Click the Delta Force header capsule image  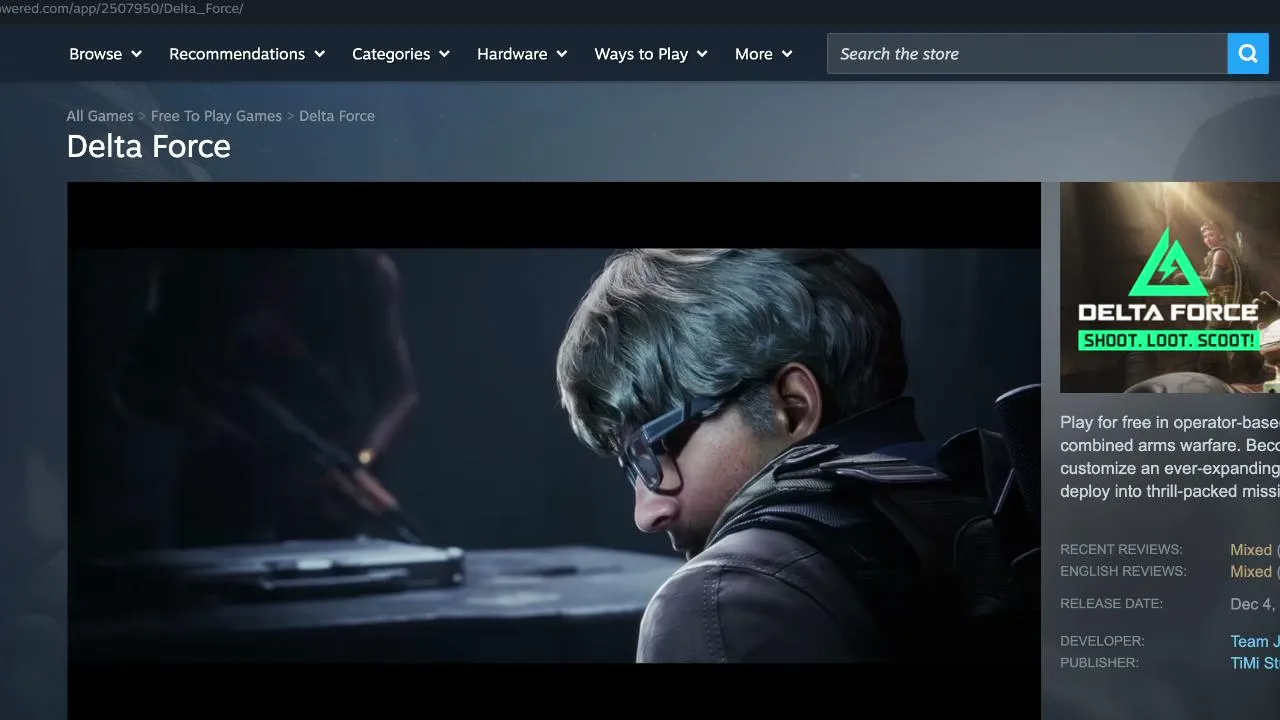tap(1170, 287)
